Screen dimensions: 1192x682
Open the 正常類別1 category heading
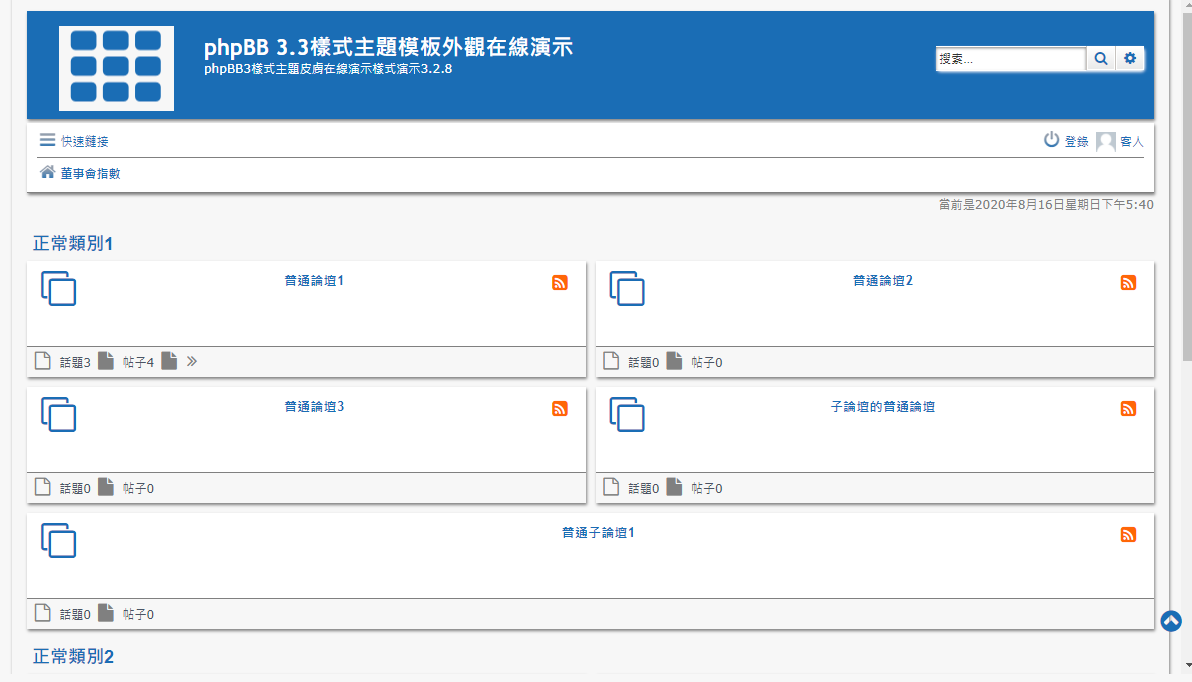click(x=73, y=243)
